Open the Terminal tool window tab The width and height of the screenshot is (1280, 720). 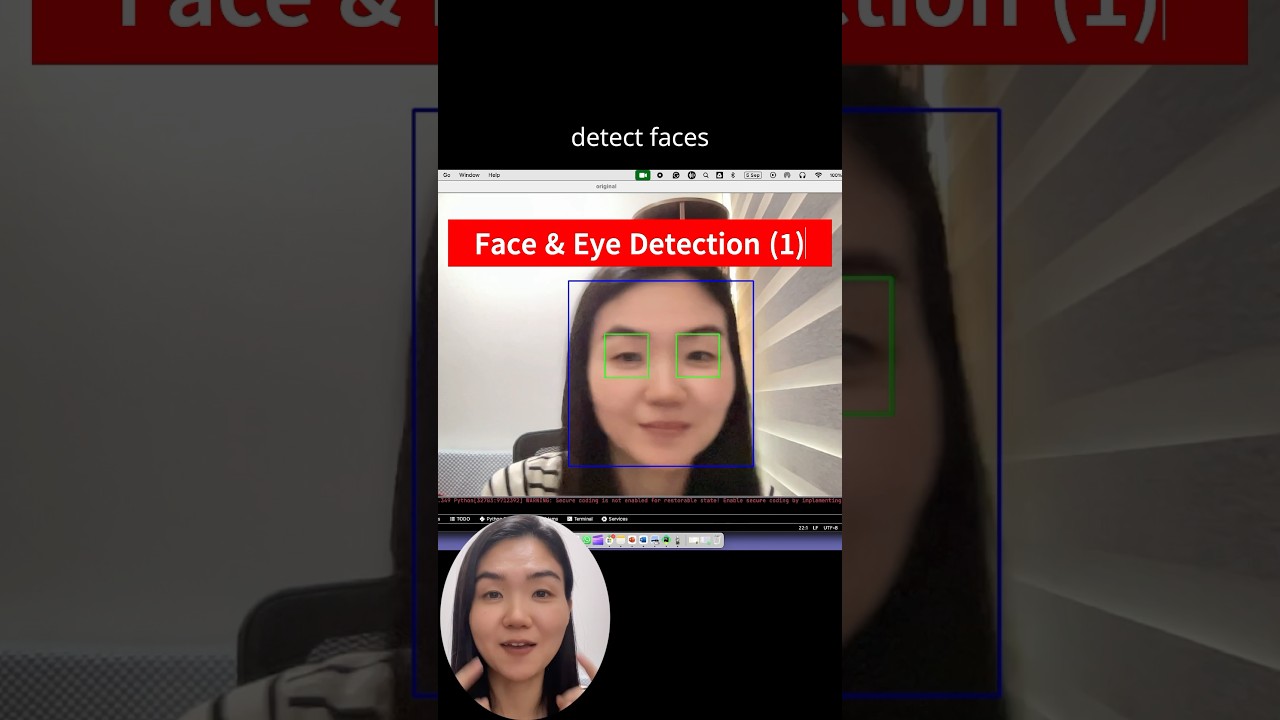click(x=580, y=519)
